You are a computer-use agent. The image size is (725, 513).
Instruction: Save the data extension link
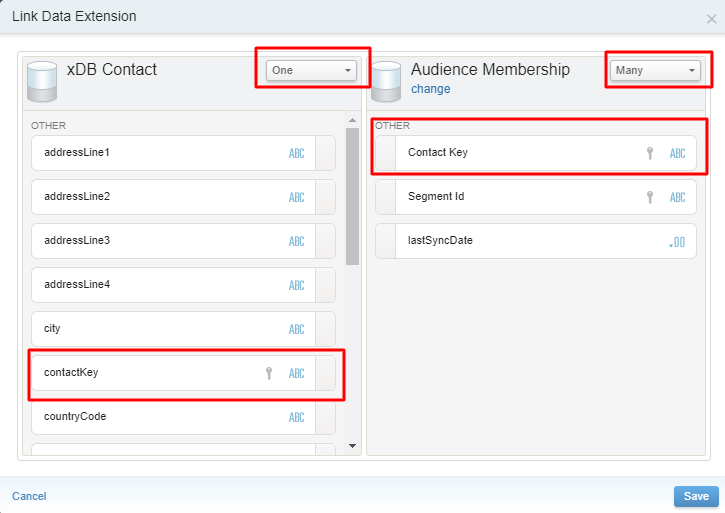tap(696, 496)
